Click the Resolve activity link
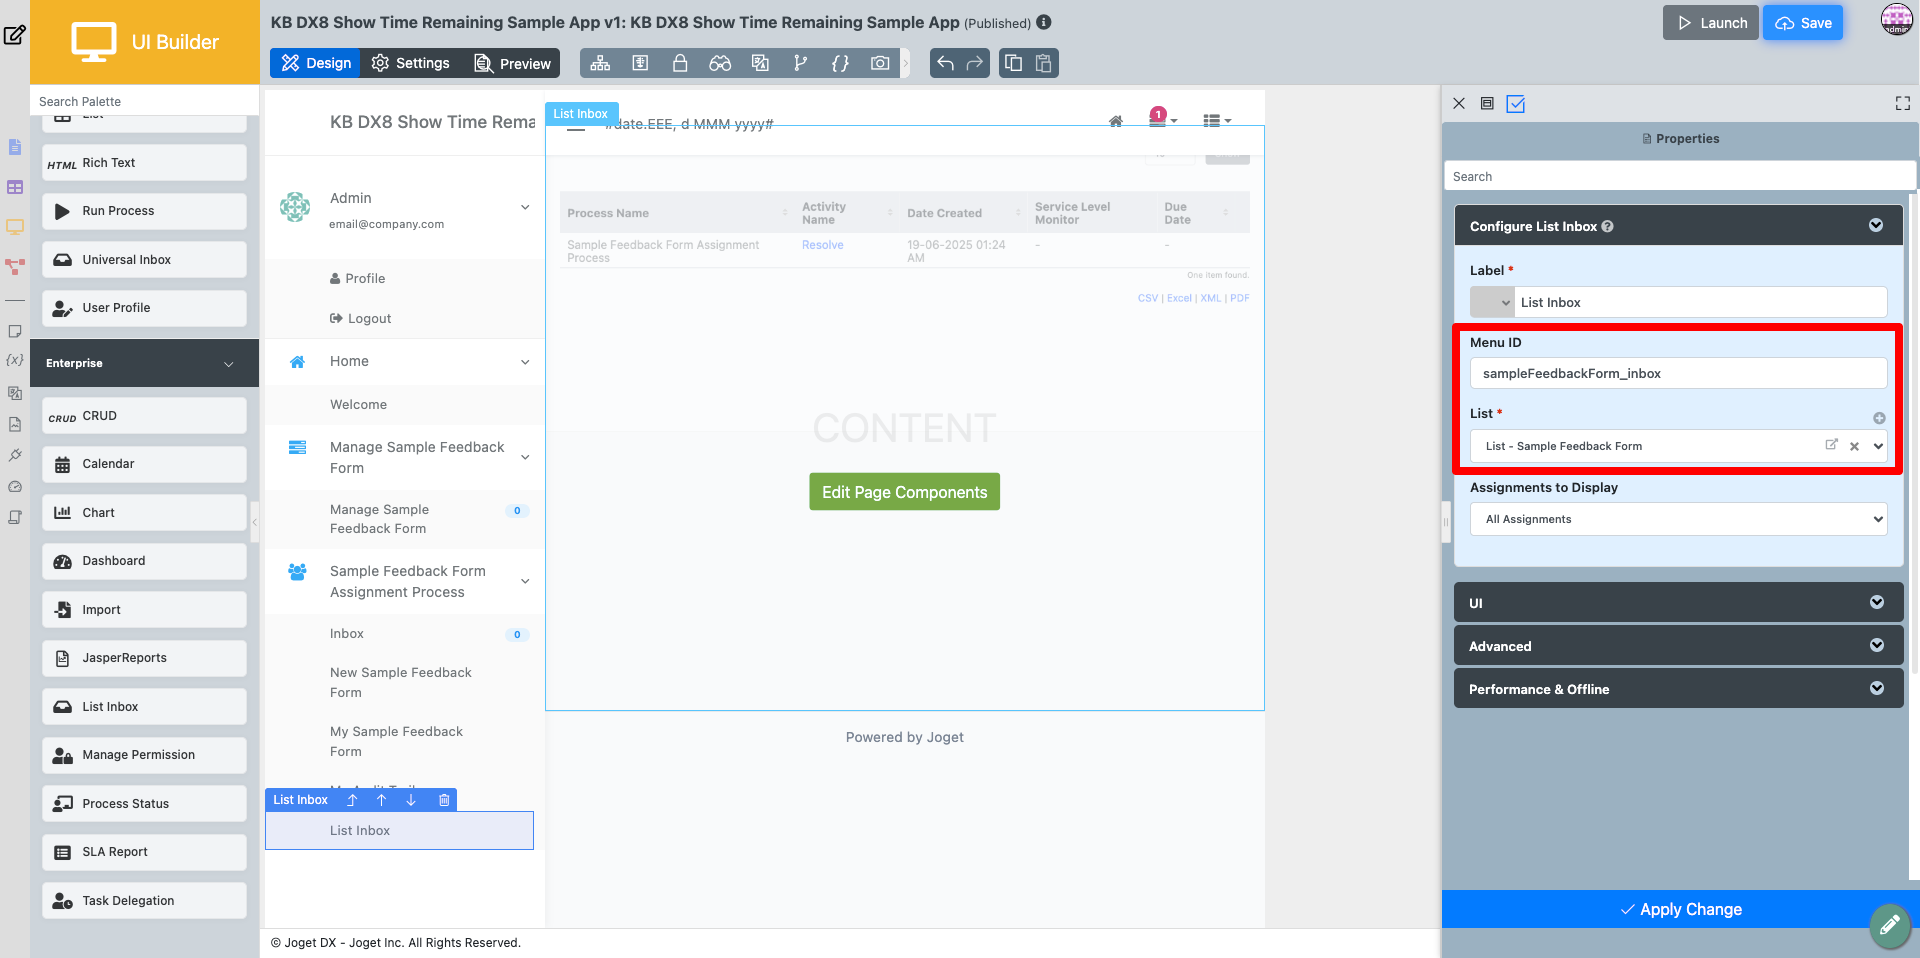 coord(822,245)
